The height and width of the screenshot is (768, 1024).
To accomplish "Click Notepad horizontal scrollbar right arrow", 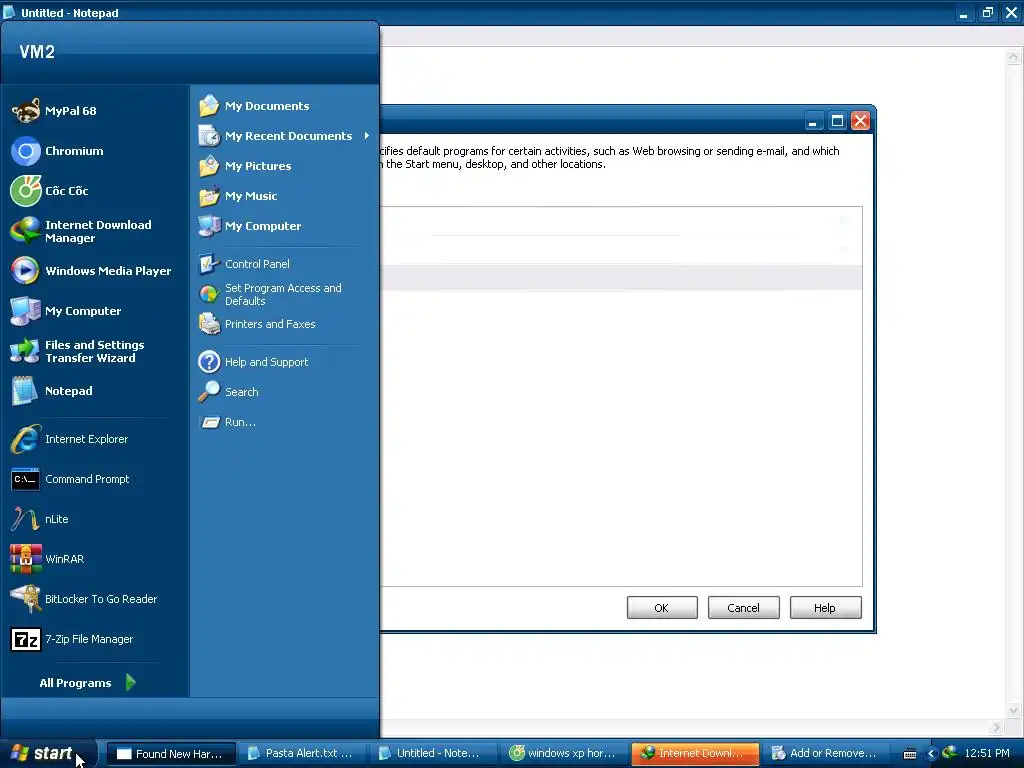I will 996,727.
